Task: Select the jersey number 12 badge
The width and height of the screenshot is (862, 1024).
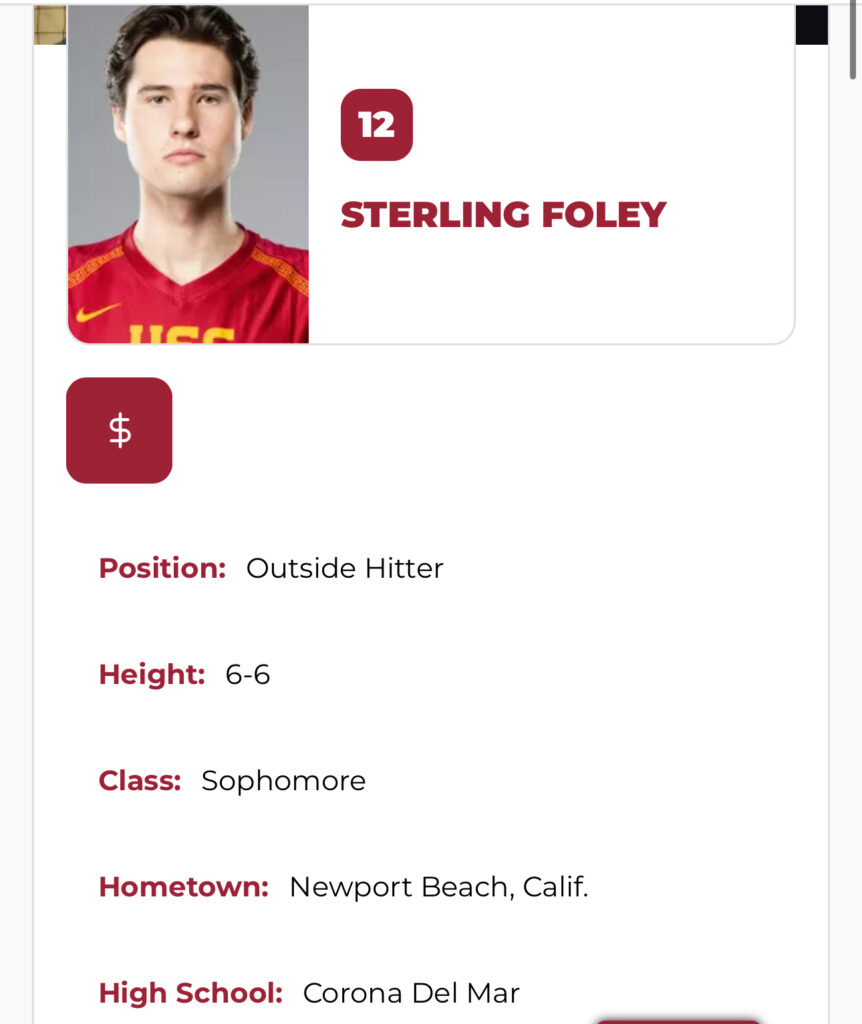Action: (376, 125)
